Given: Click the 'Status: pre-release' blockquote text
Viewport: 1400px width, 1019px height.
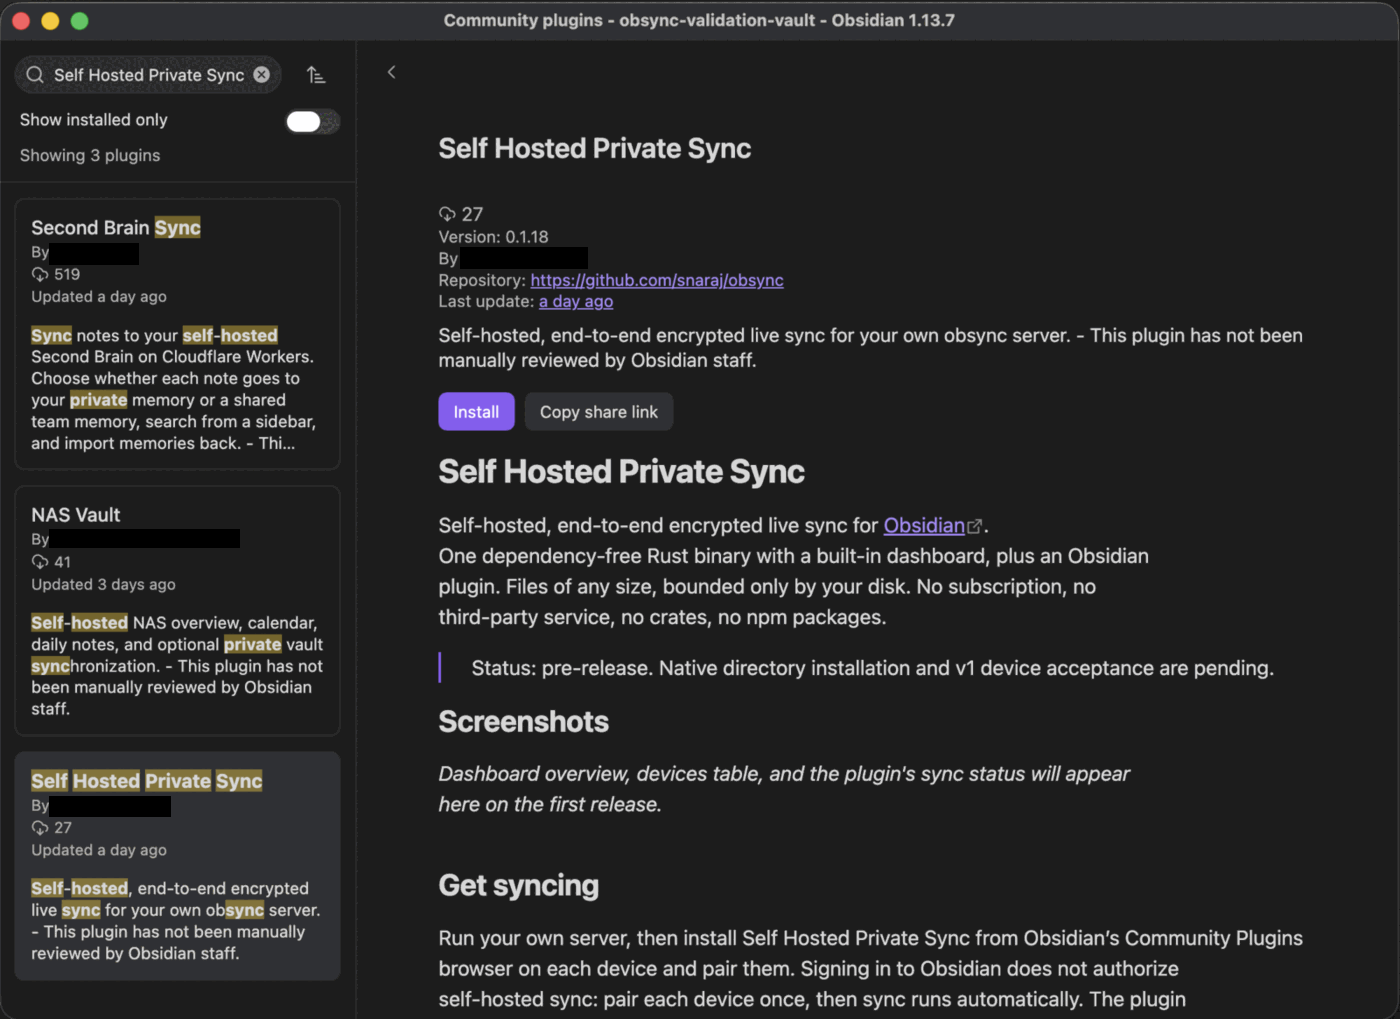Looking at the screenshot, I should tap(872, 668).
